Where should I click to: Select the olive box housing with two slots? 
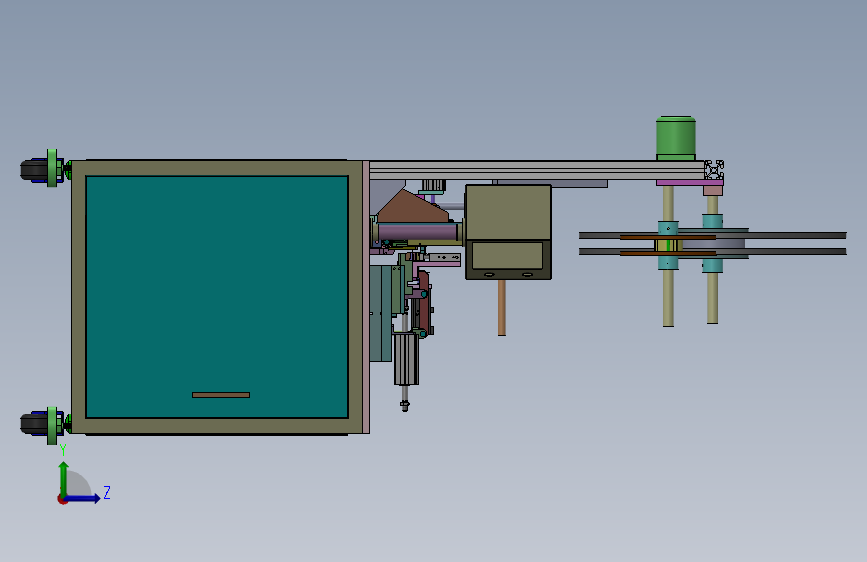tap(508, 232)
